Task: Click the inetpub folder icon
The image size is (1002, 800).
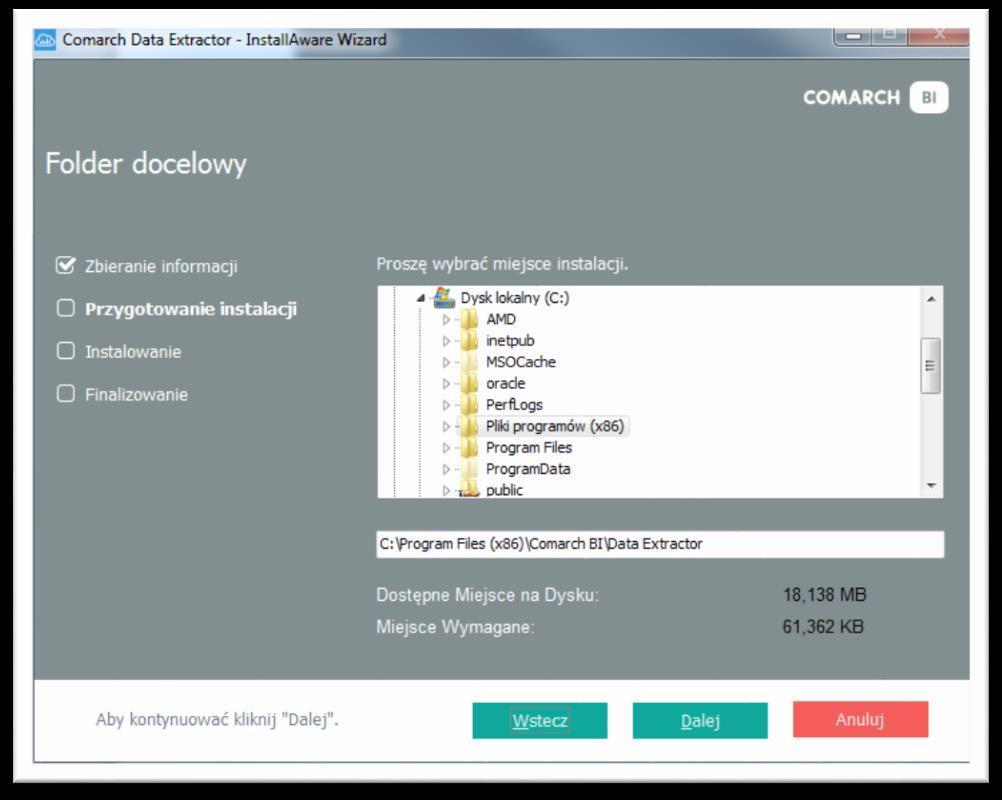Action: tap(470, 341)
